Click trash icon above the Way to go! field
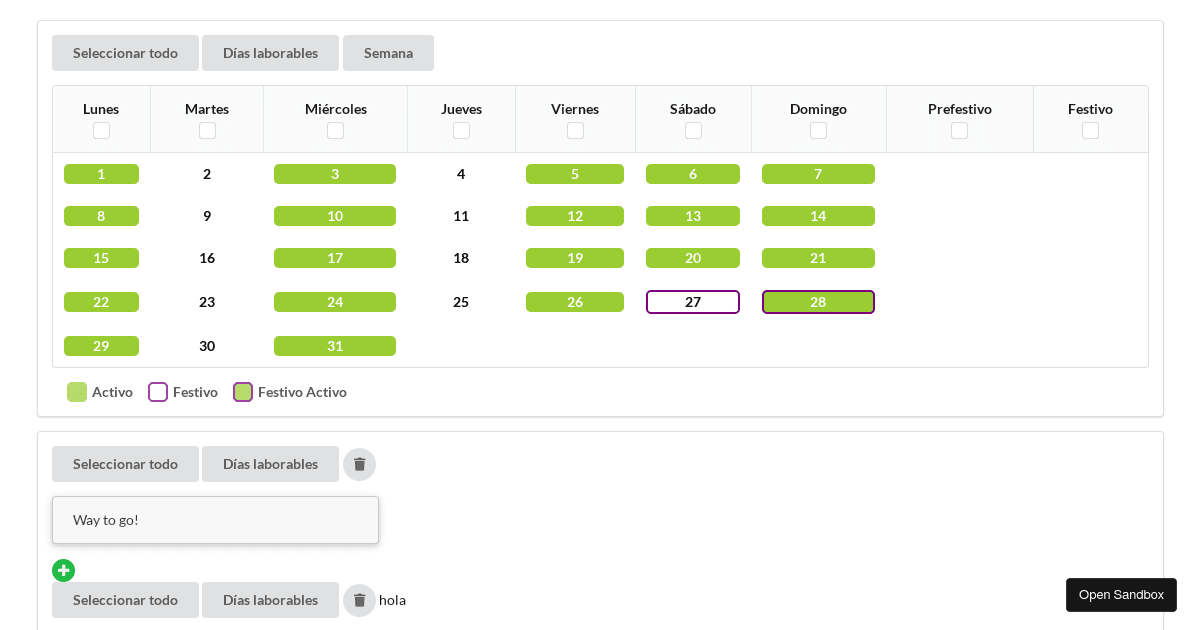This screenshot has width=1200, height=630. click(359, 464)
